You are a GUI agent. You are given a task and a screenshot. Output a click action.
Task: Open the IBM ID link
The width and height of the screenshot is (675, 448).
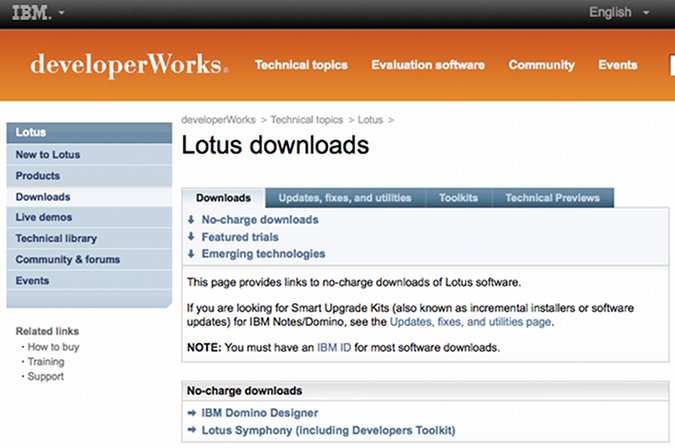[x=334, y=347]
